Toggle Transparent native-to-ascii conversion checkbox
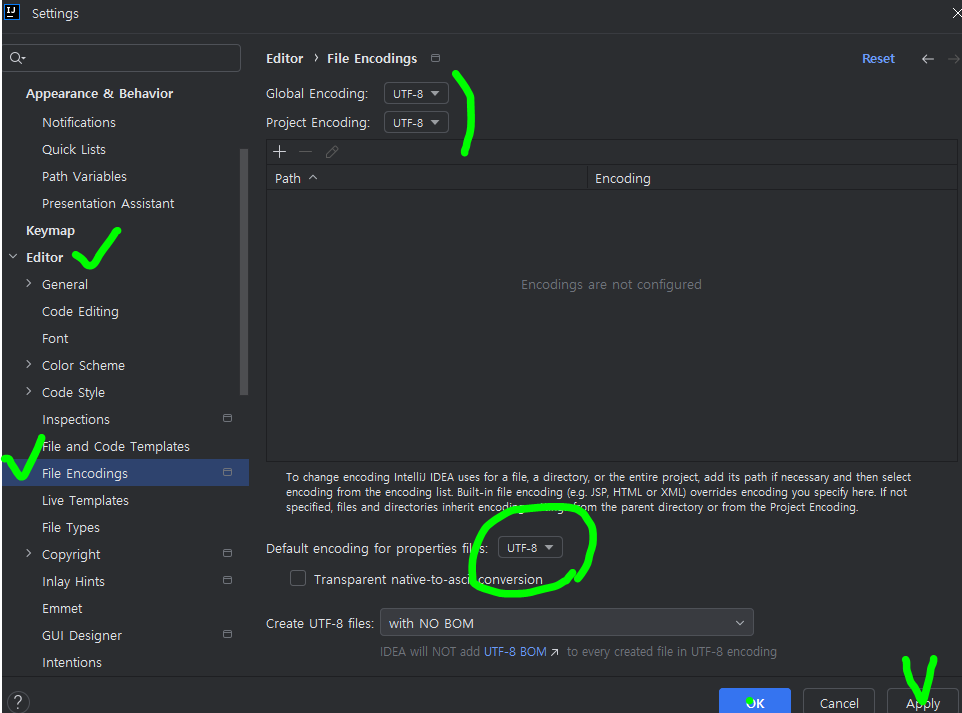Image resolution: width=962 pixels, height=713 pixels. click(x=298, y=579)
